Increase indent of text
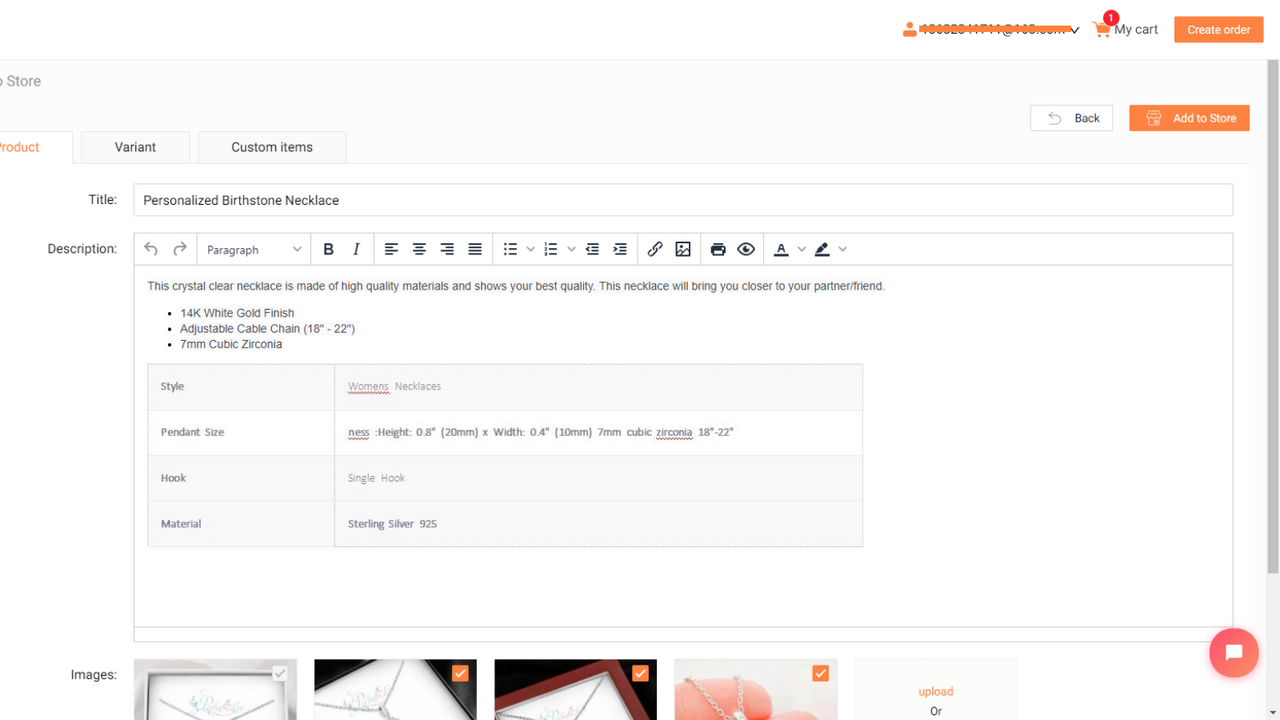This screenshot has width=1280, height=720. pos(620,249)
